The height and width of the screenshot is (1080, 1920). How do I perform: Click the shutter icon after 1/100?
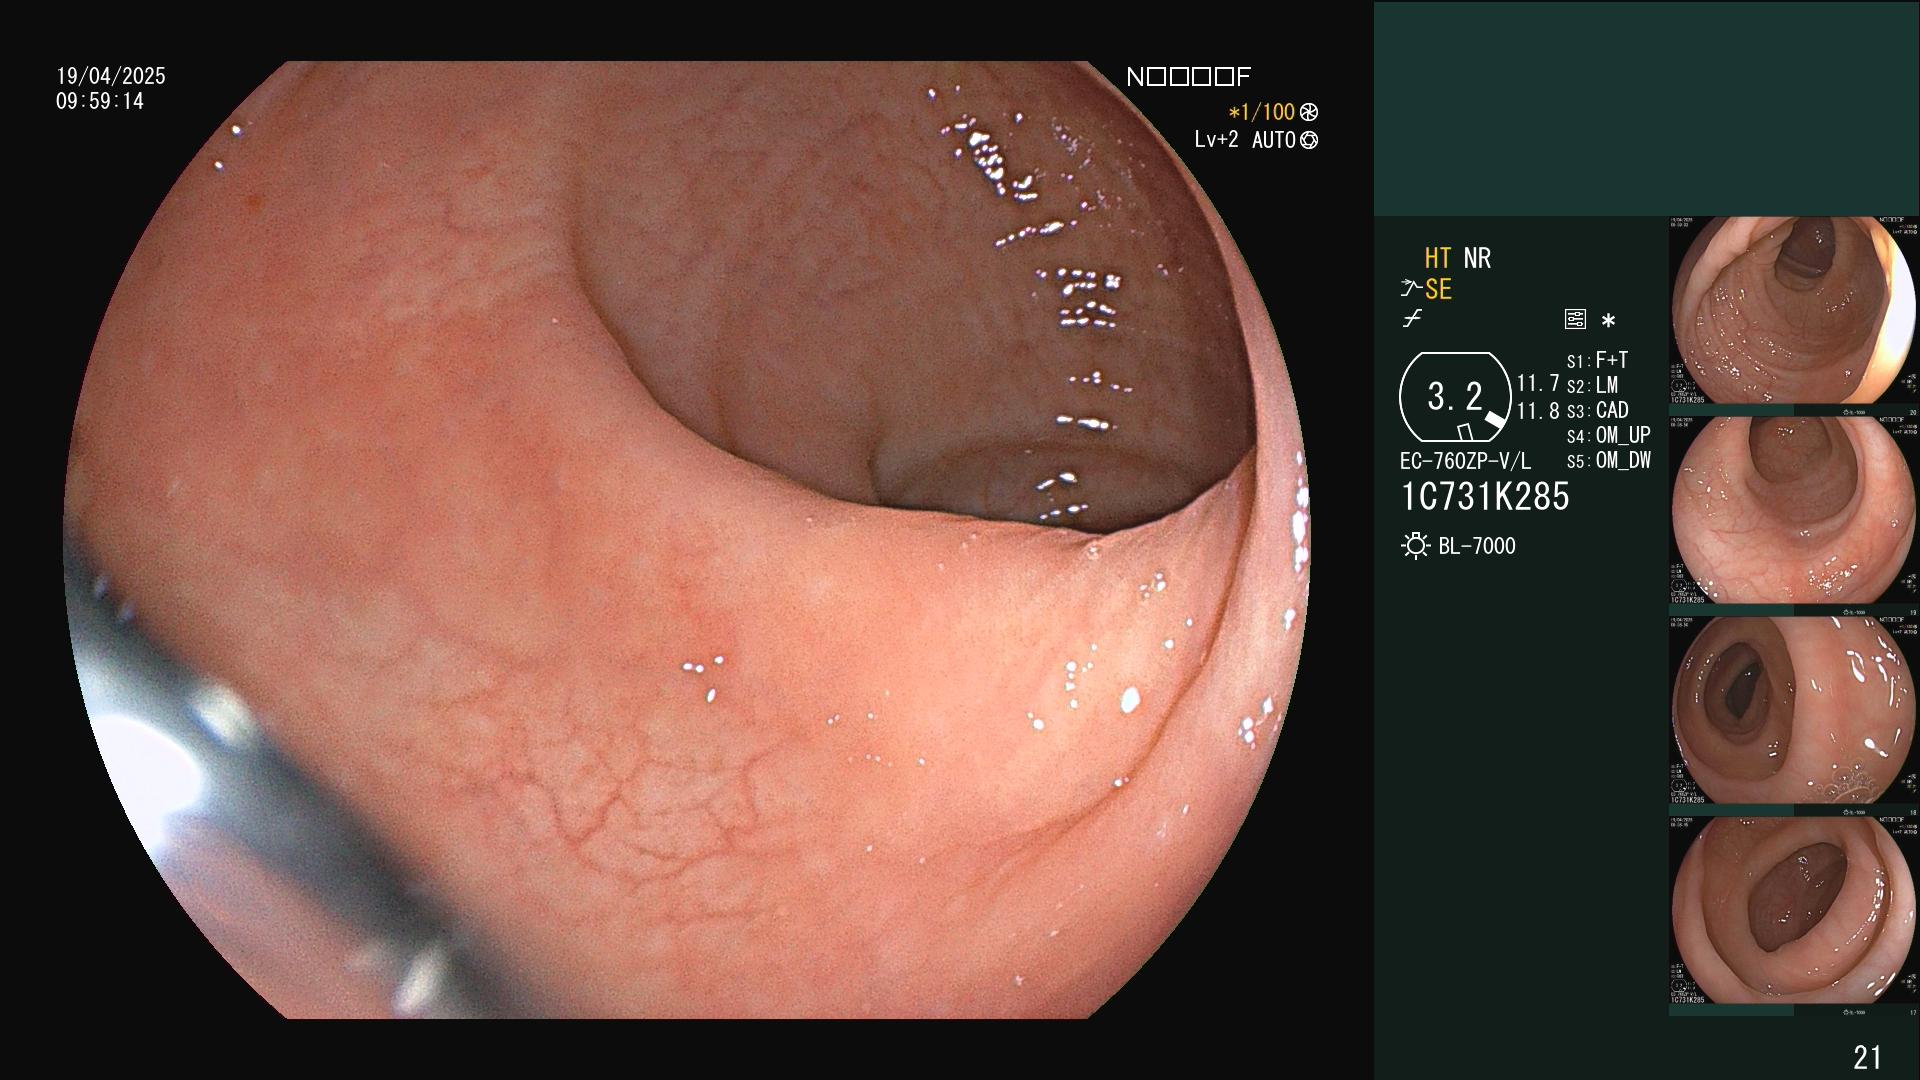1309,113
